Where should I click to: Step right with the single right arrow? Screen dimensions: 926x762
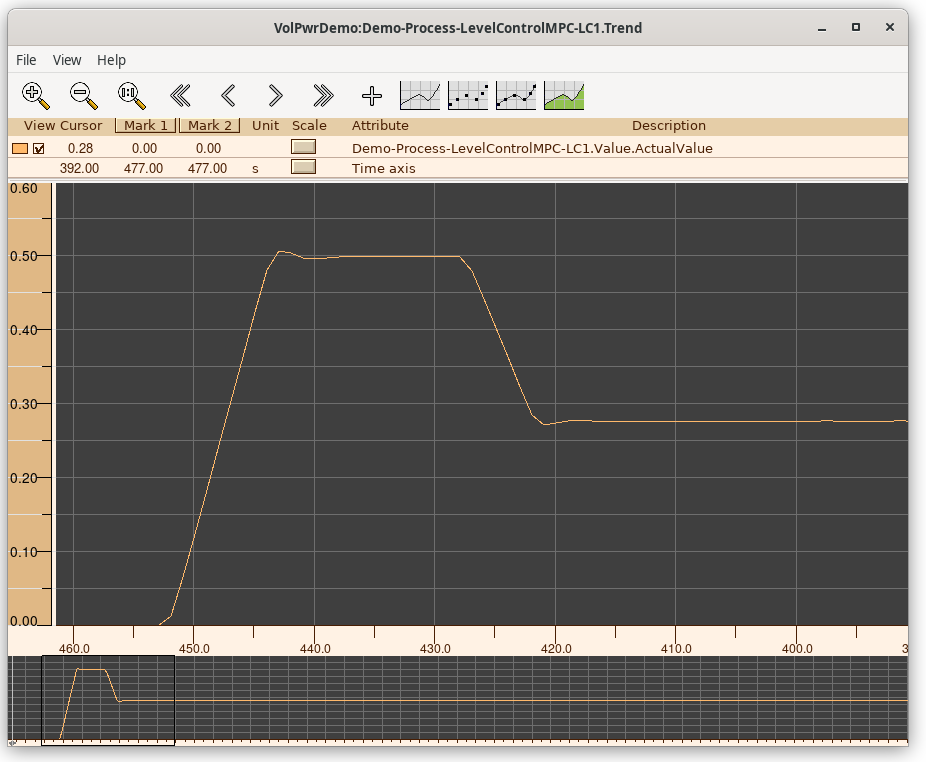(x=275, y=96)
